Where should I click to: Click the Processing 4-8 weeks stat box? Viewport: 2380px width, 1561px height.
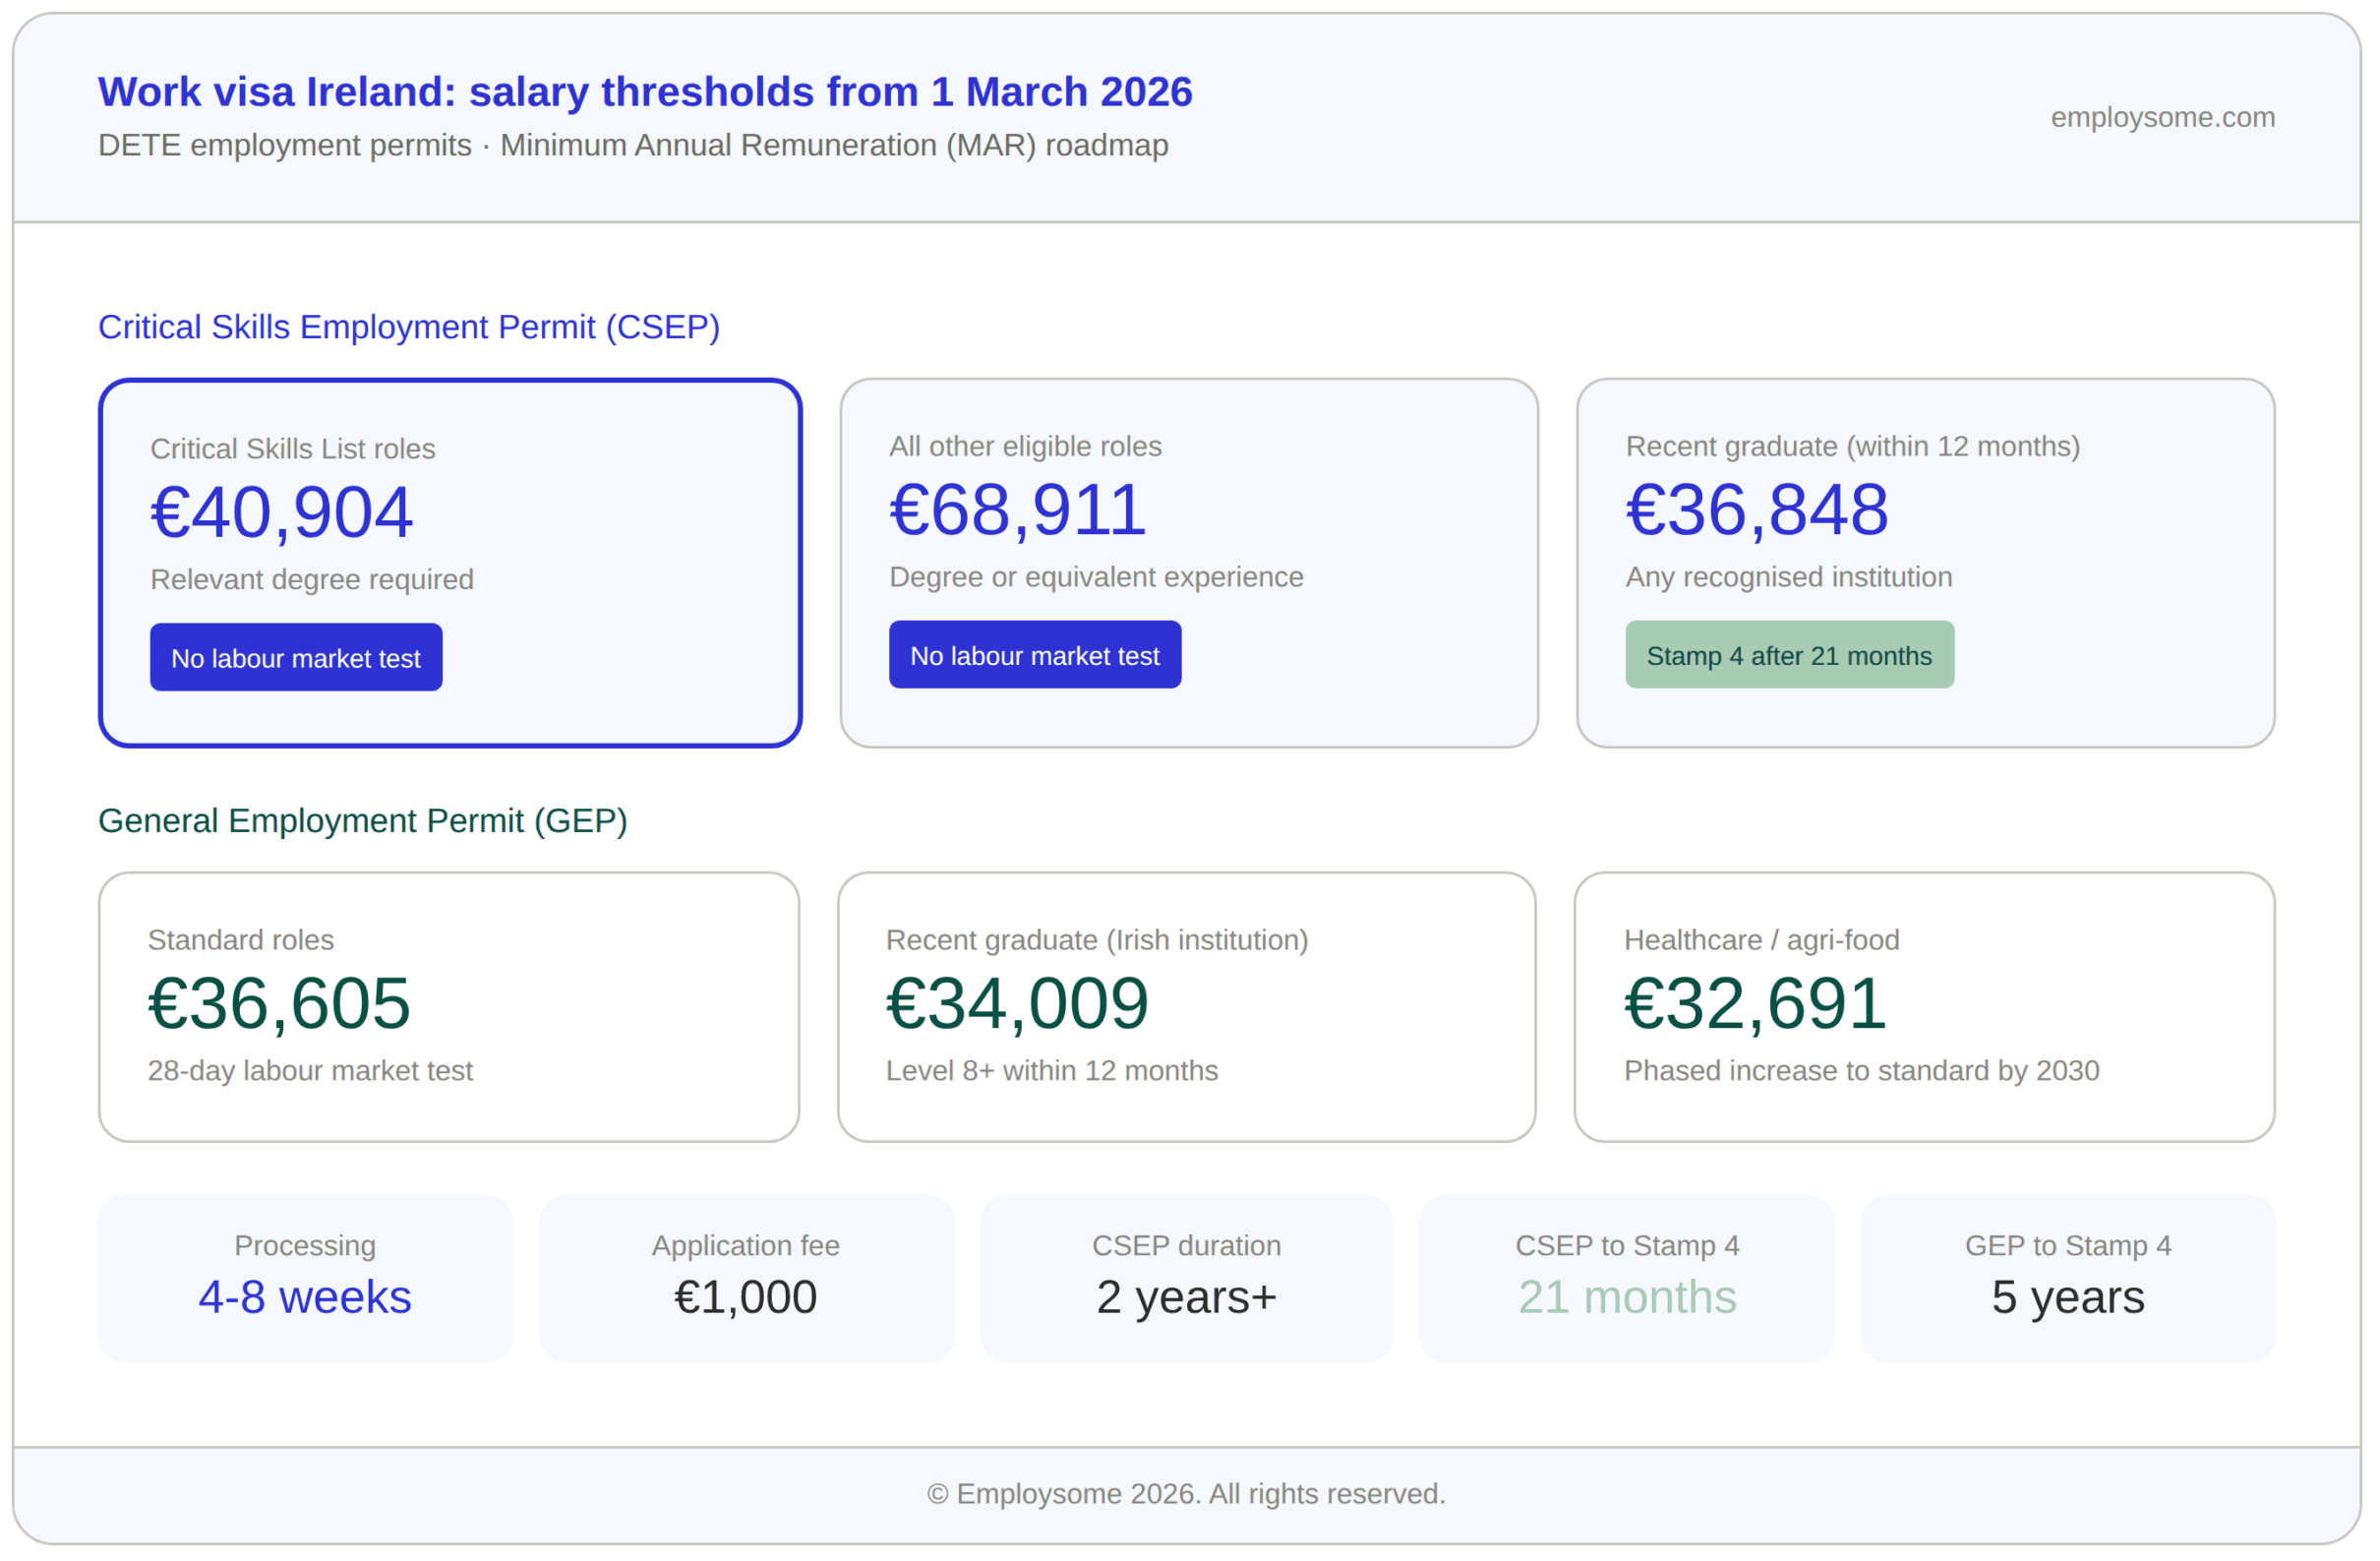[x=305, y=1277]
